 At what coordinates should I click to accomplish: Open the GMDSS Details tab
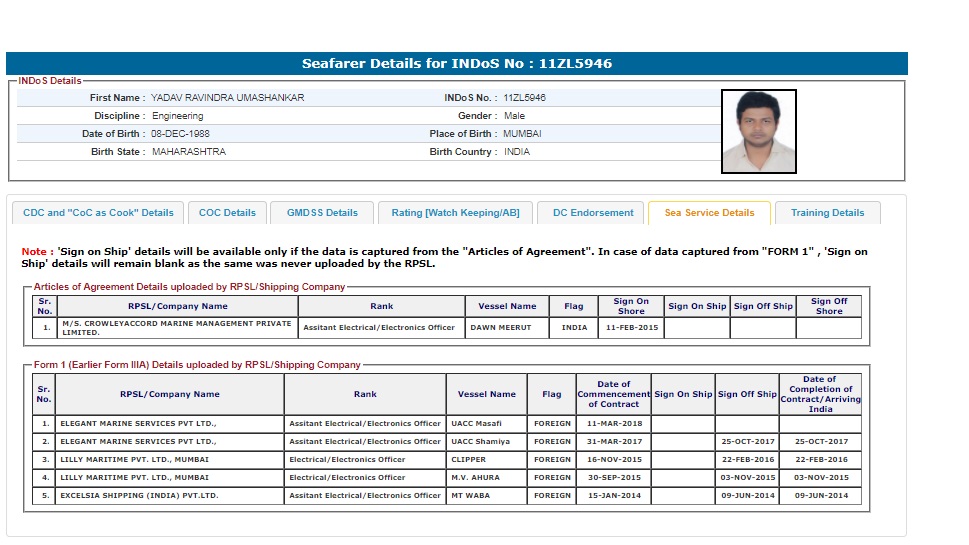tap(322, 213)
